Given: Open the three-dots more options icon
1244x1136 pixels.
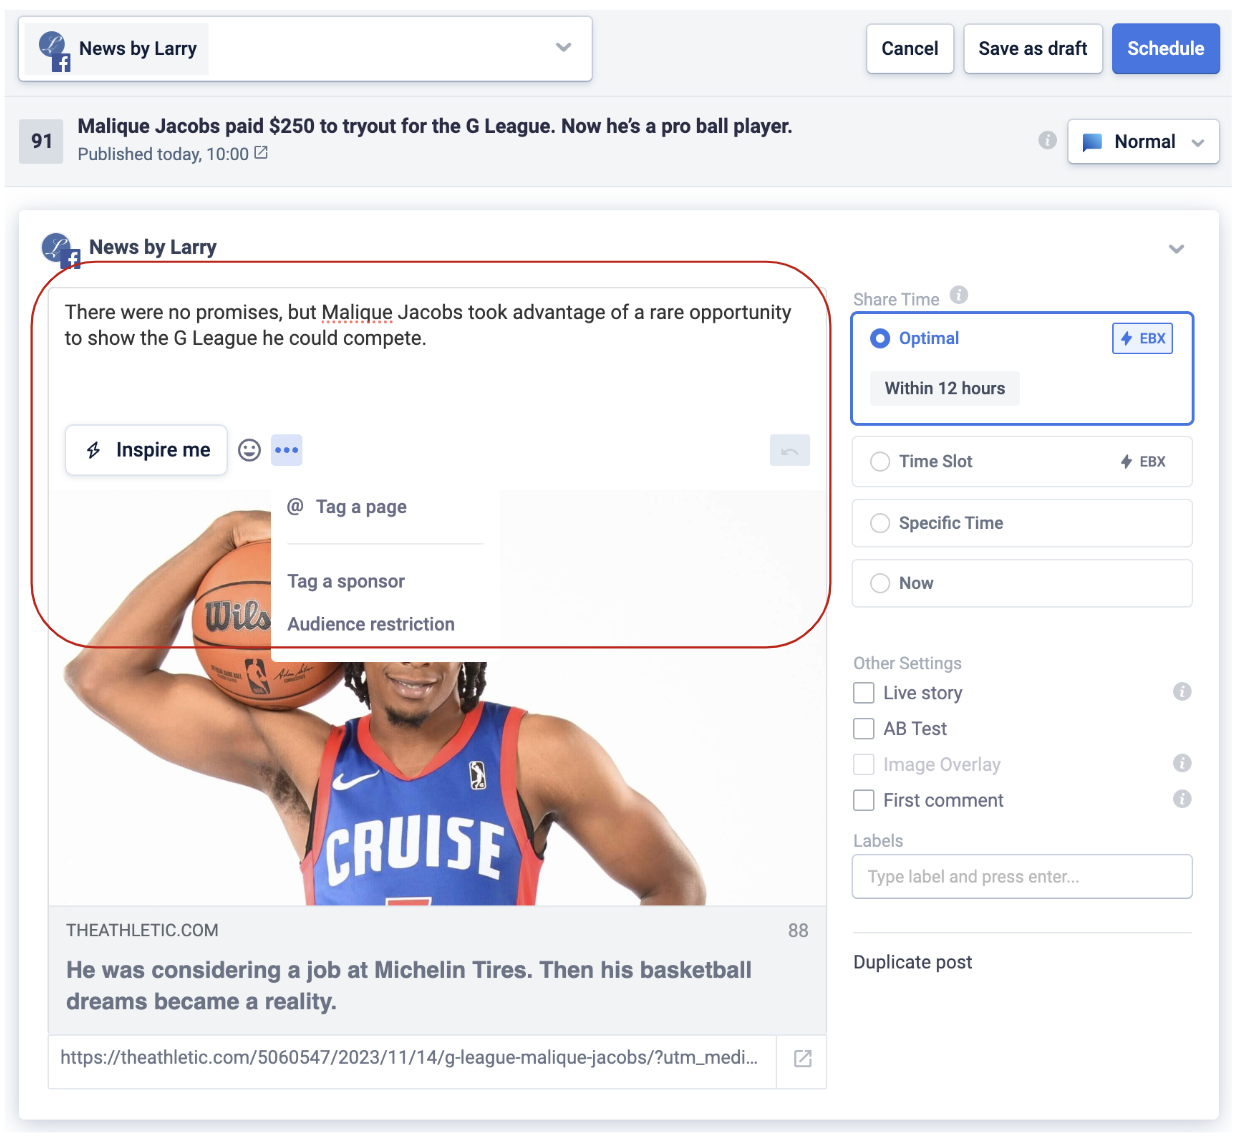Looking at the screenshot, I should (x=286, y=450).
